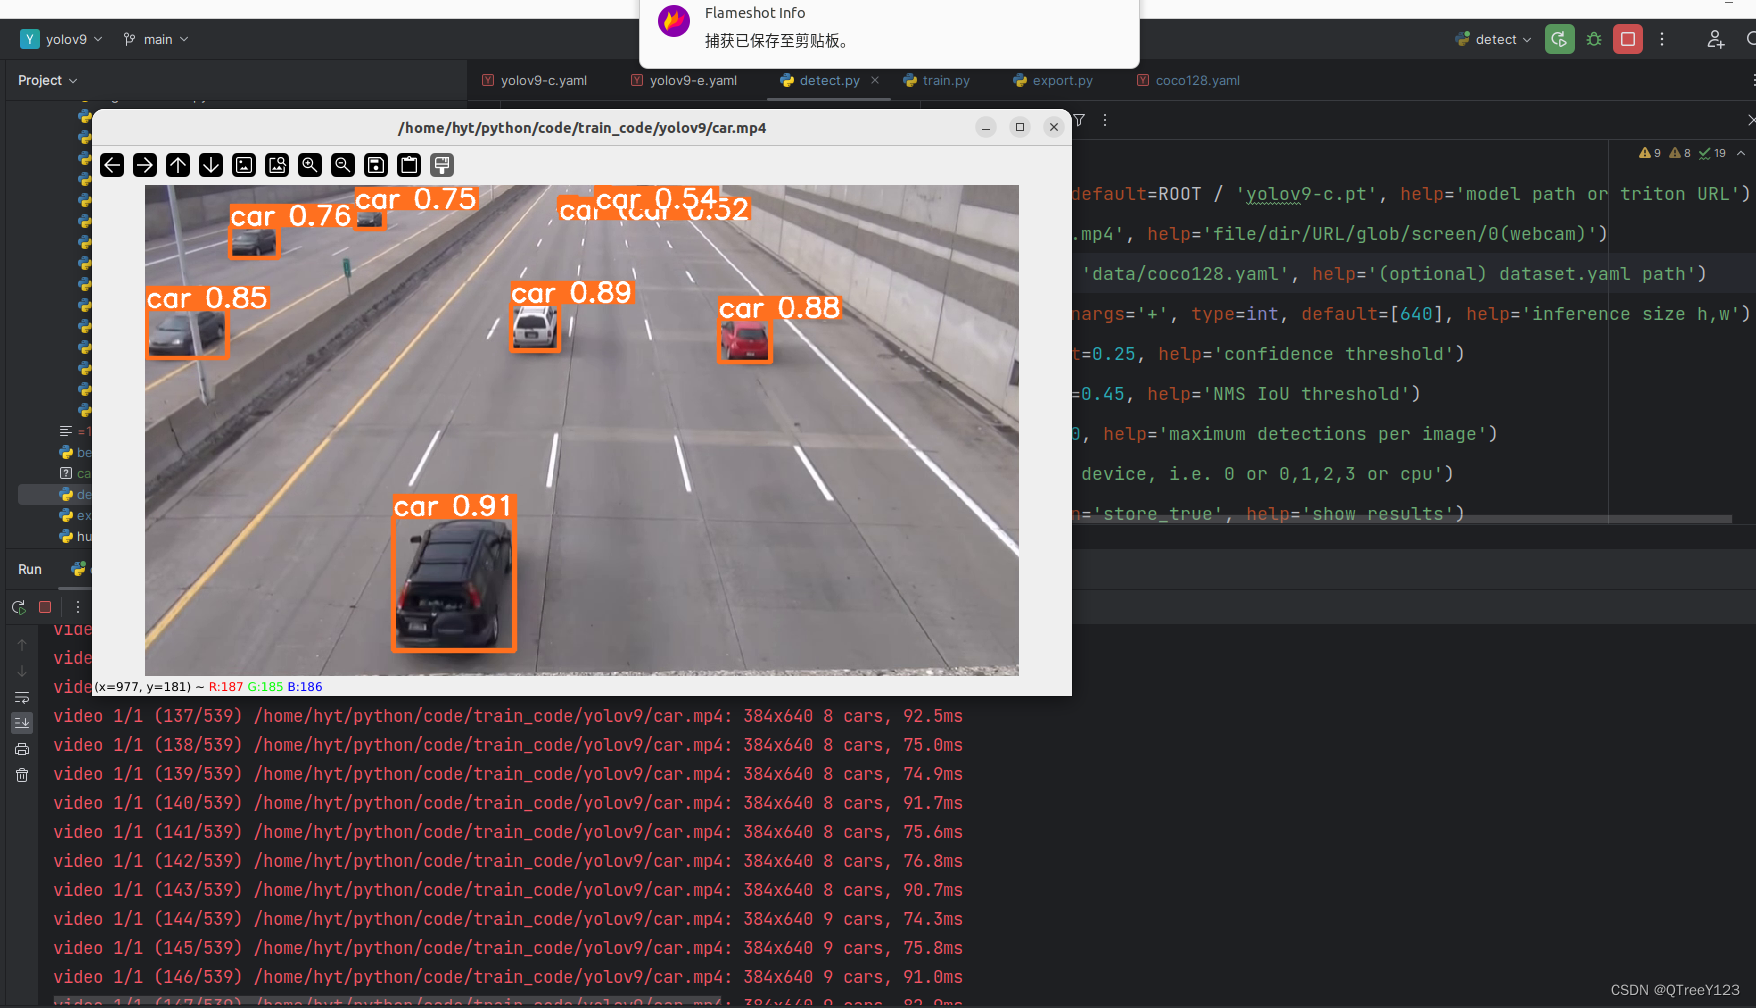Open main git branch dropdown
Viewport: 1756px width, 1008px height.
point(156,39)
